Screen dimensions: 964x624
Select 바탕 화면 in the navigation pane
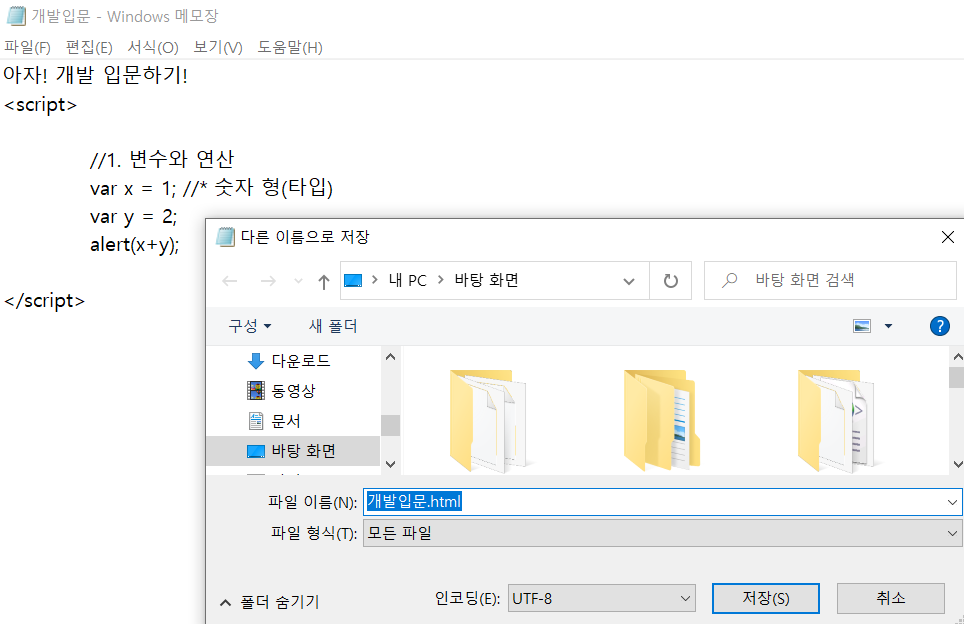(293, 451)
